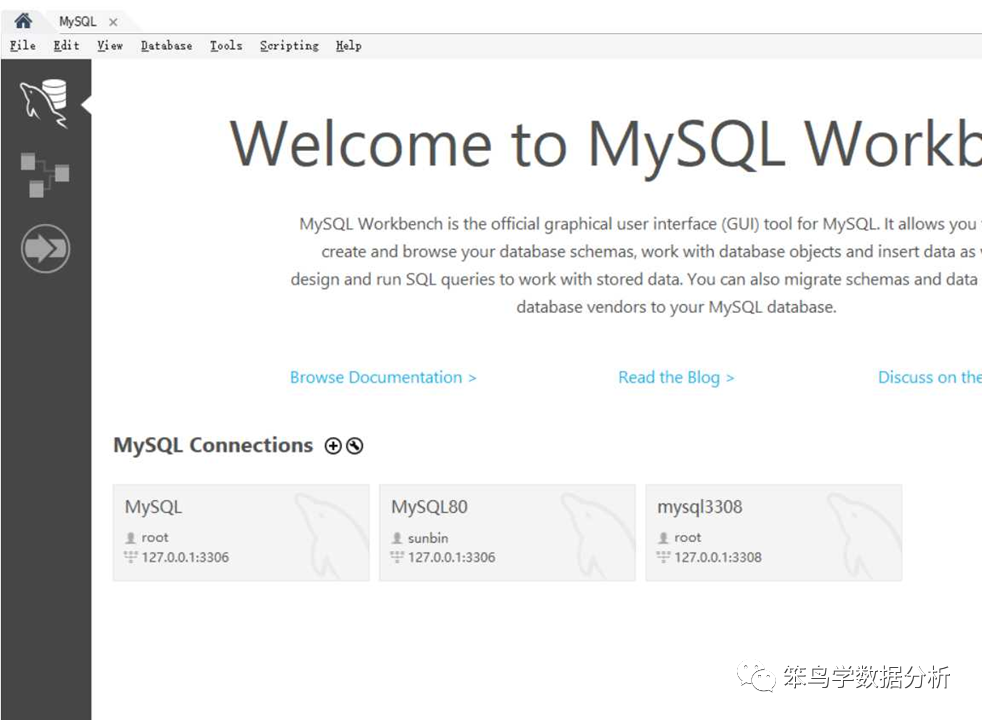Open the View menu
The height and width of the screenshot is (720, 982).
point(110,46)
